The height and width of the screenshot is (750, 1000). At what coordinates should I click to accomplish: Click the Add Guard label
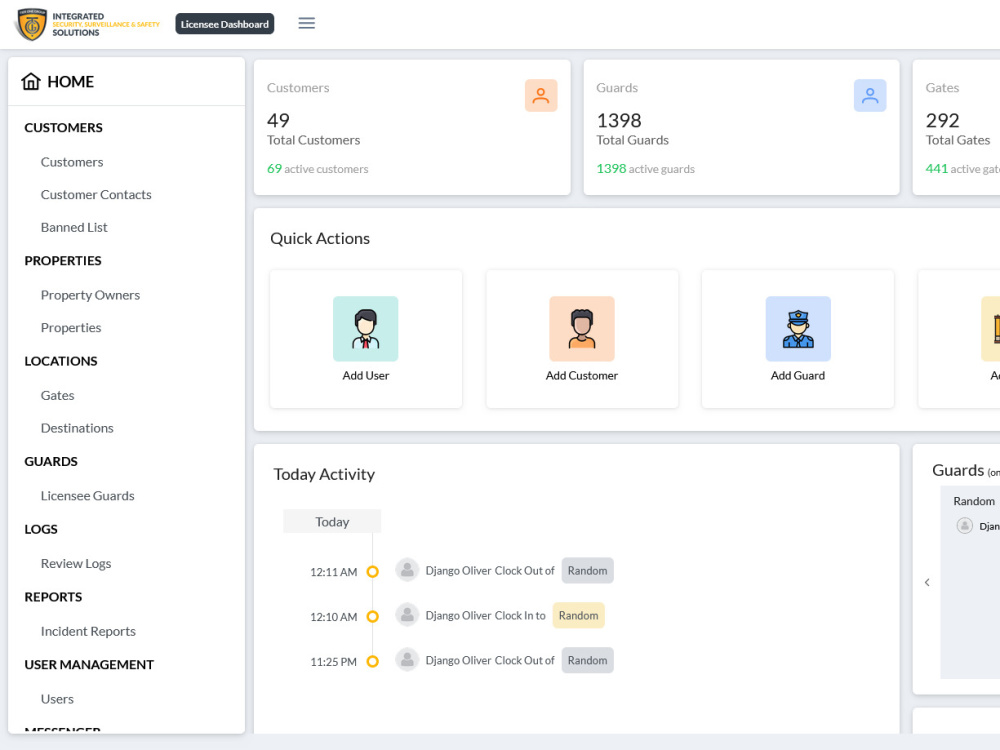tap(798, 376)
